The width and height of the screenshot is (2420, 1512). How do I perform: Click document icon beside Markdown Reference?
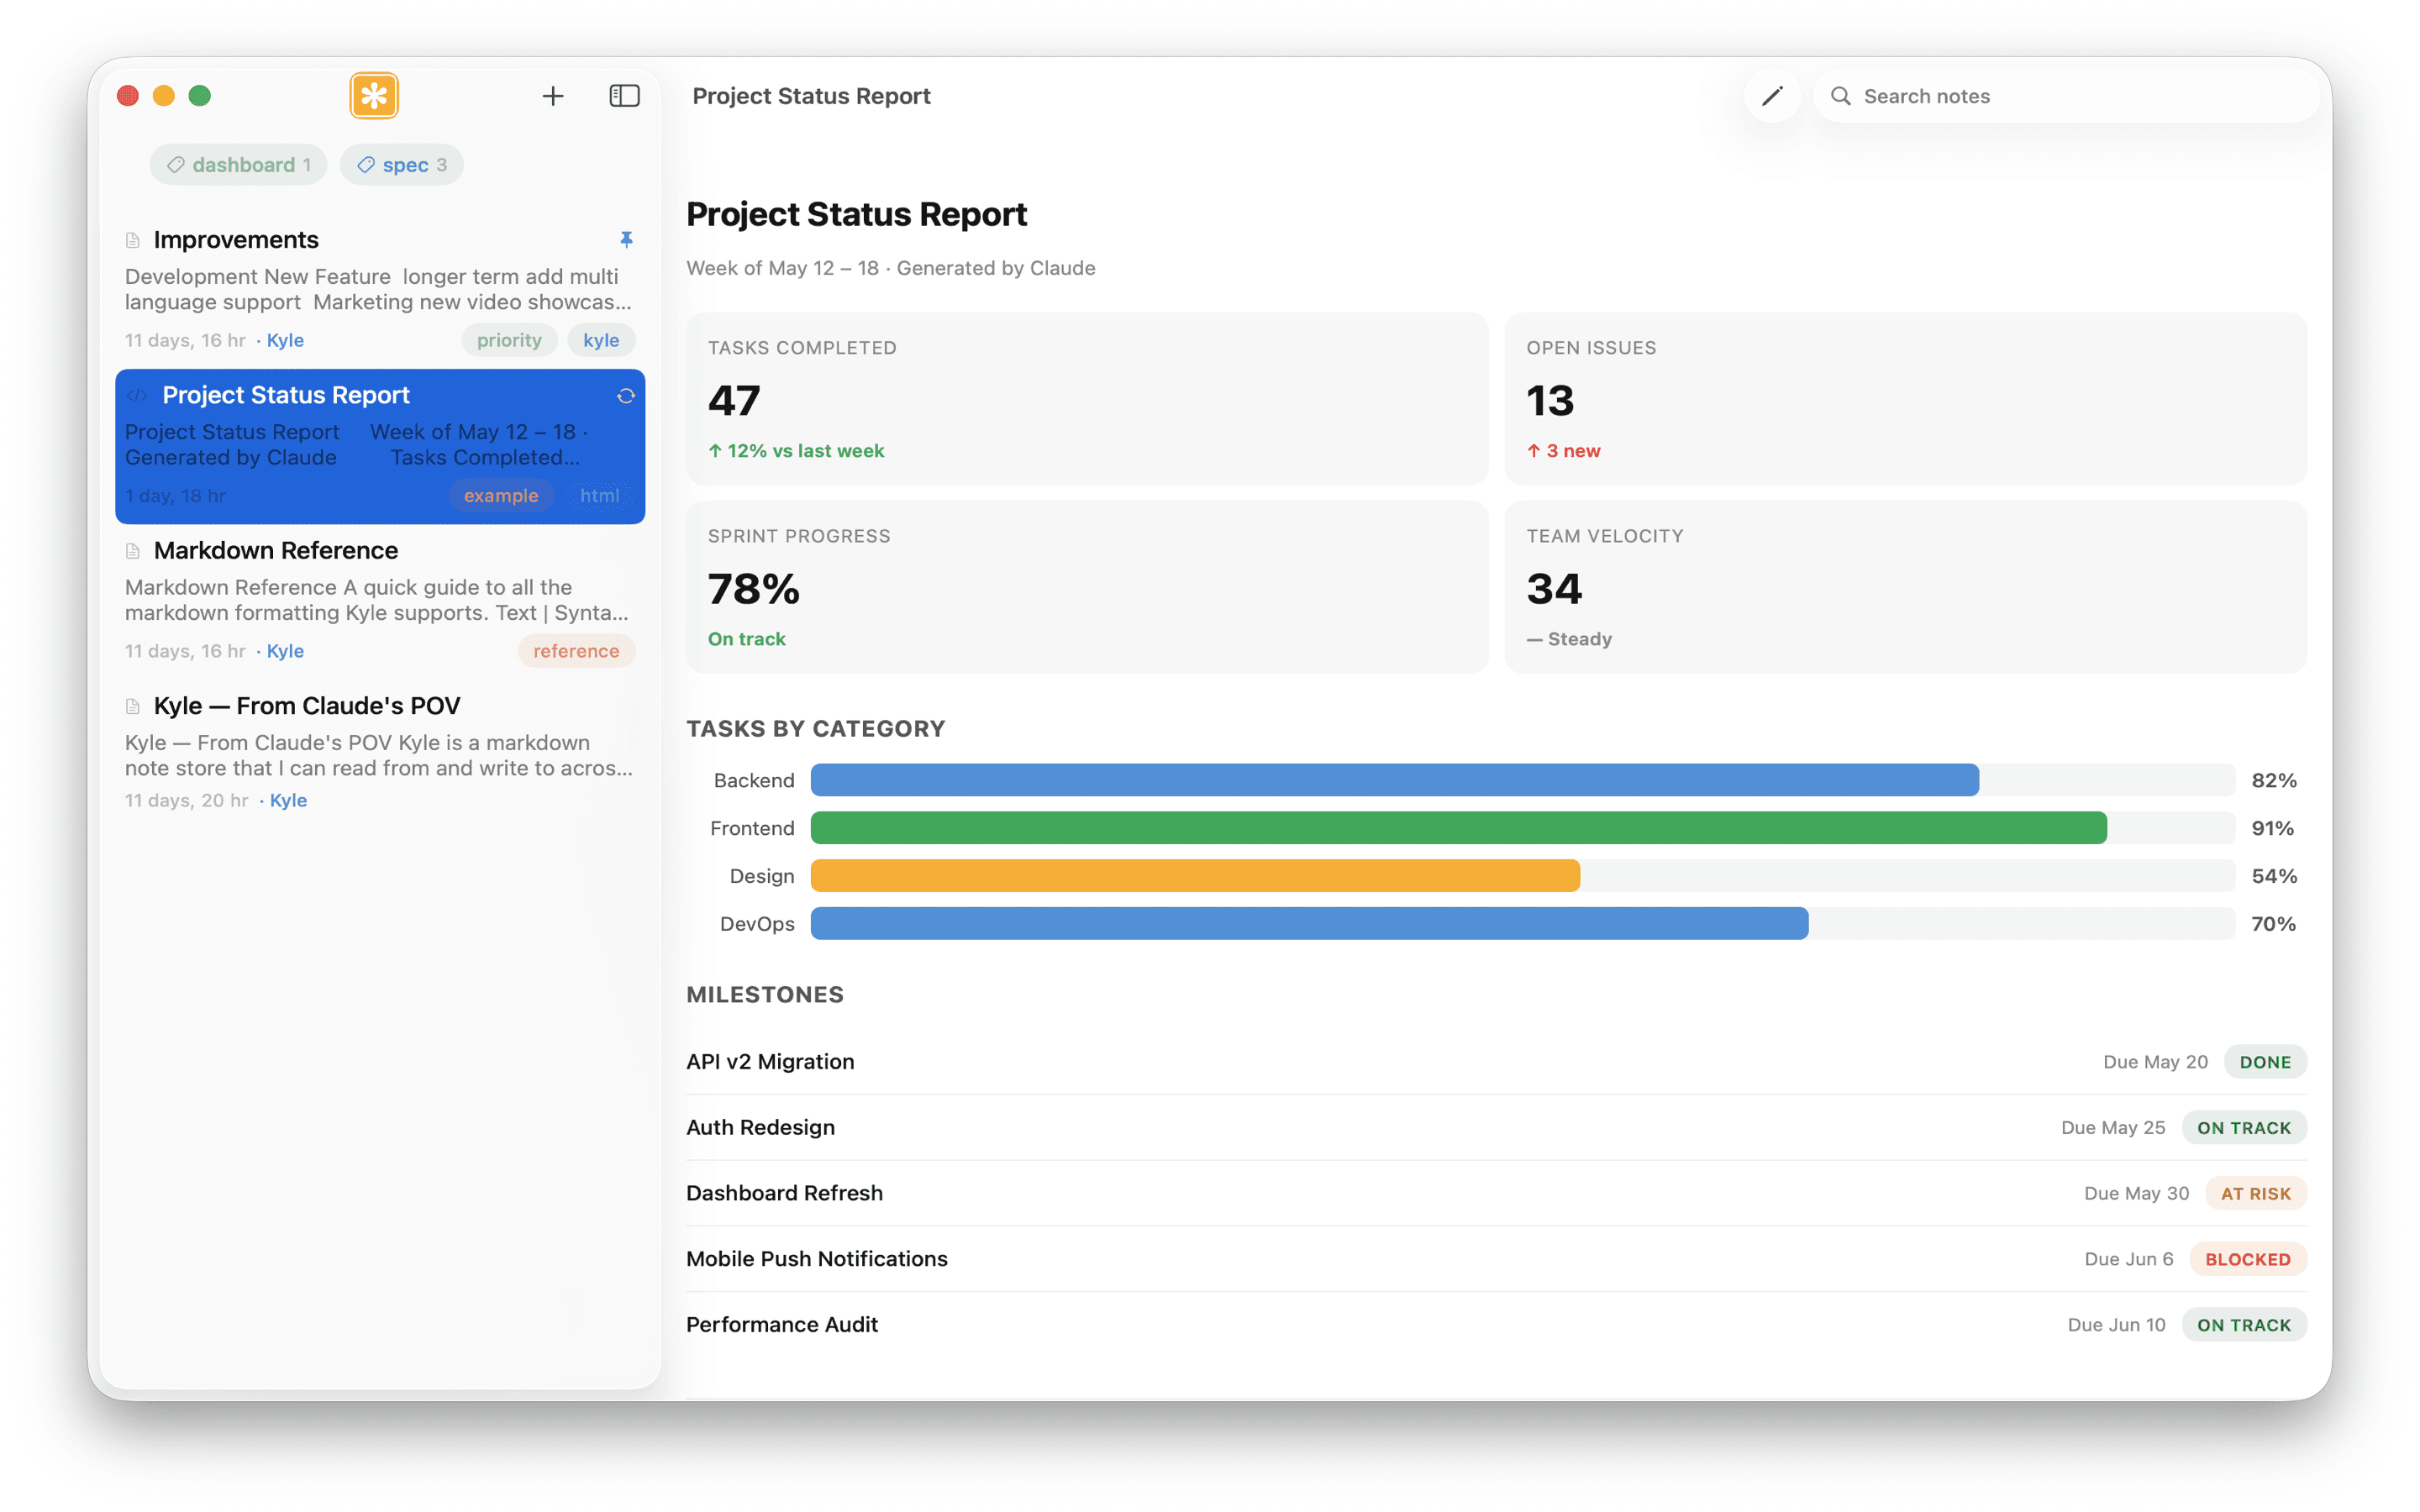133,551
